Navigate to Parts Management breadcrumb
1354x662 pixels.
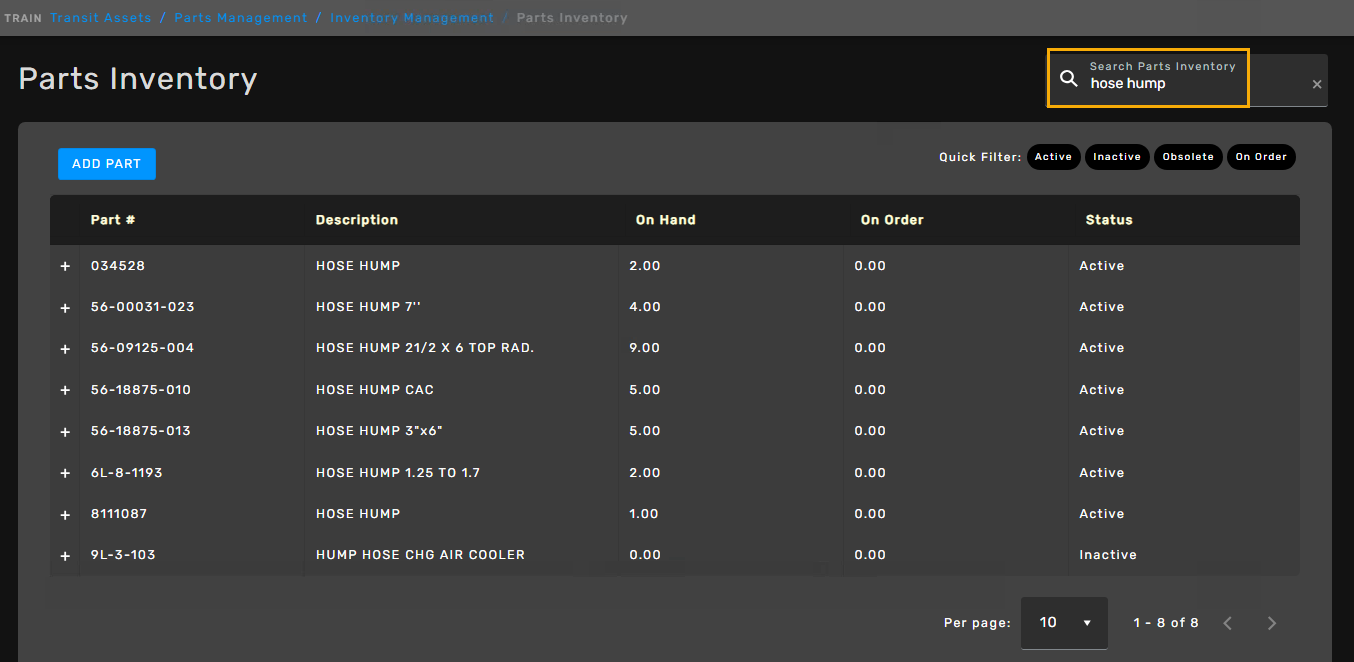(x=241, y=18)
